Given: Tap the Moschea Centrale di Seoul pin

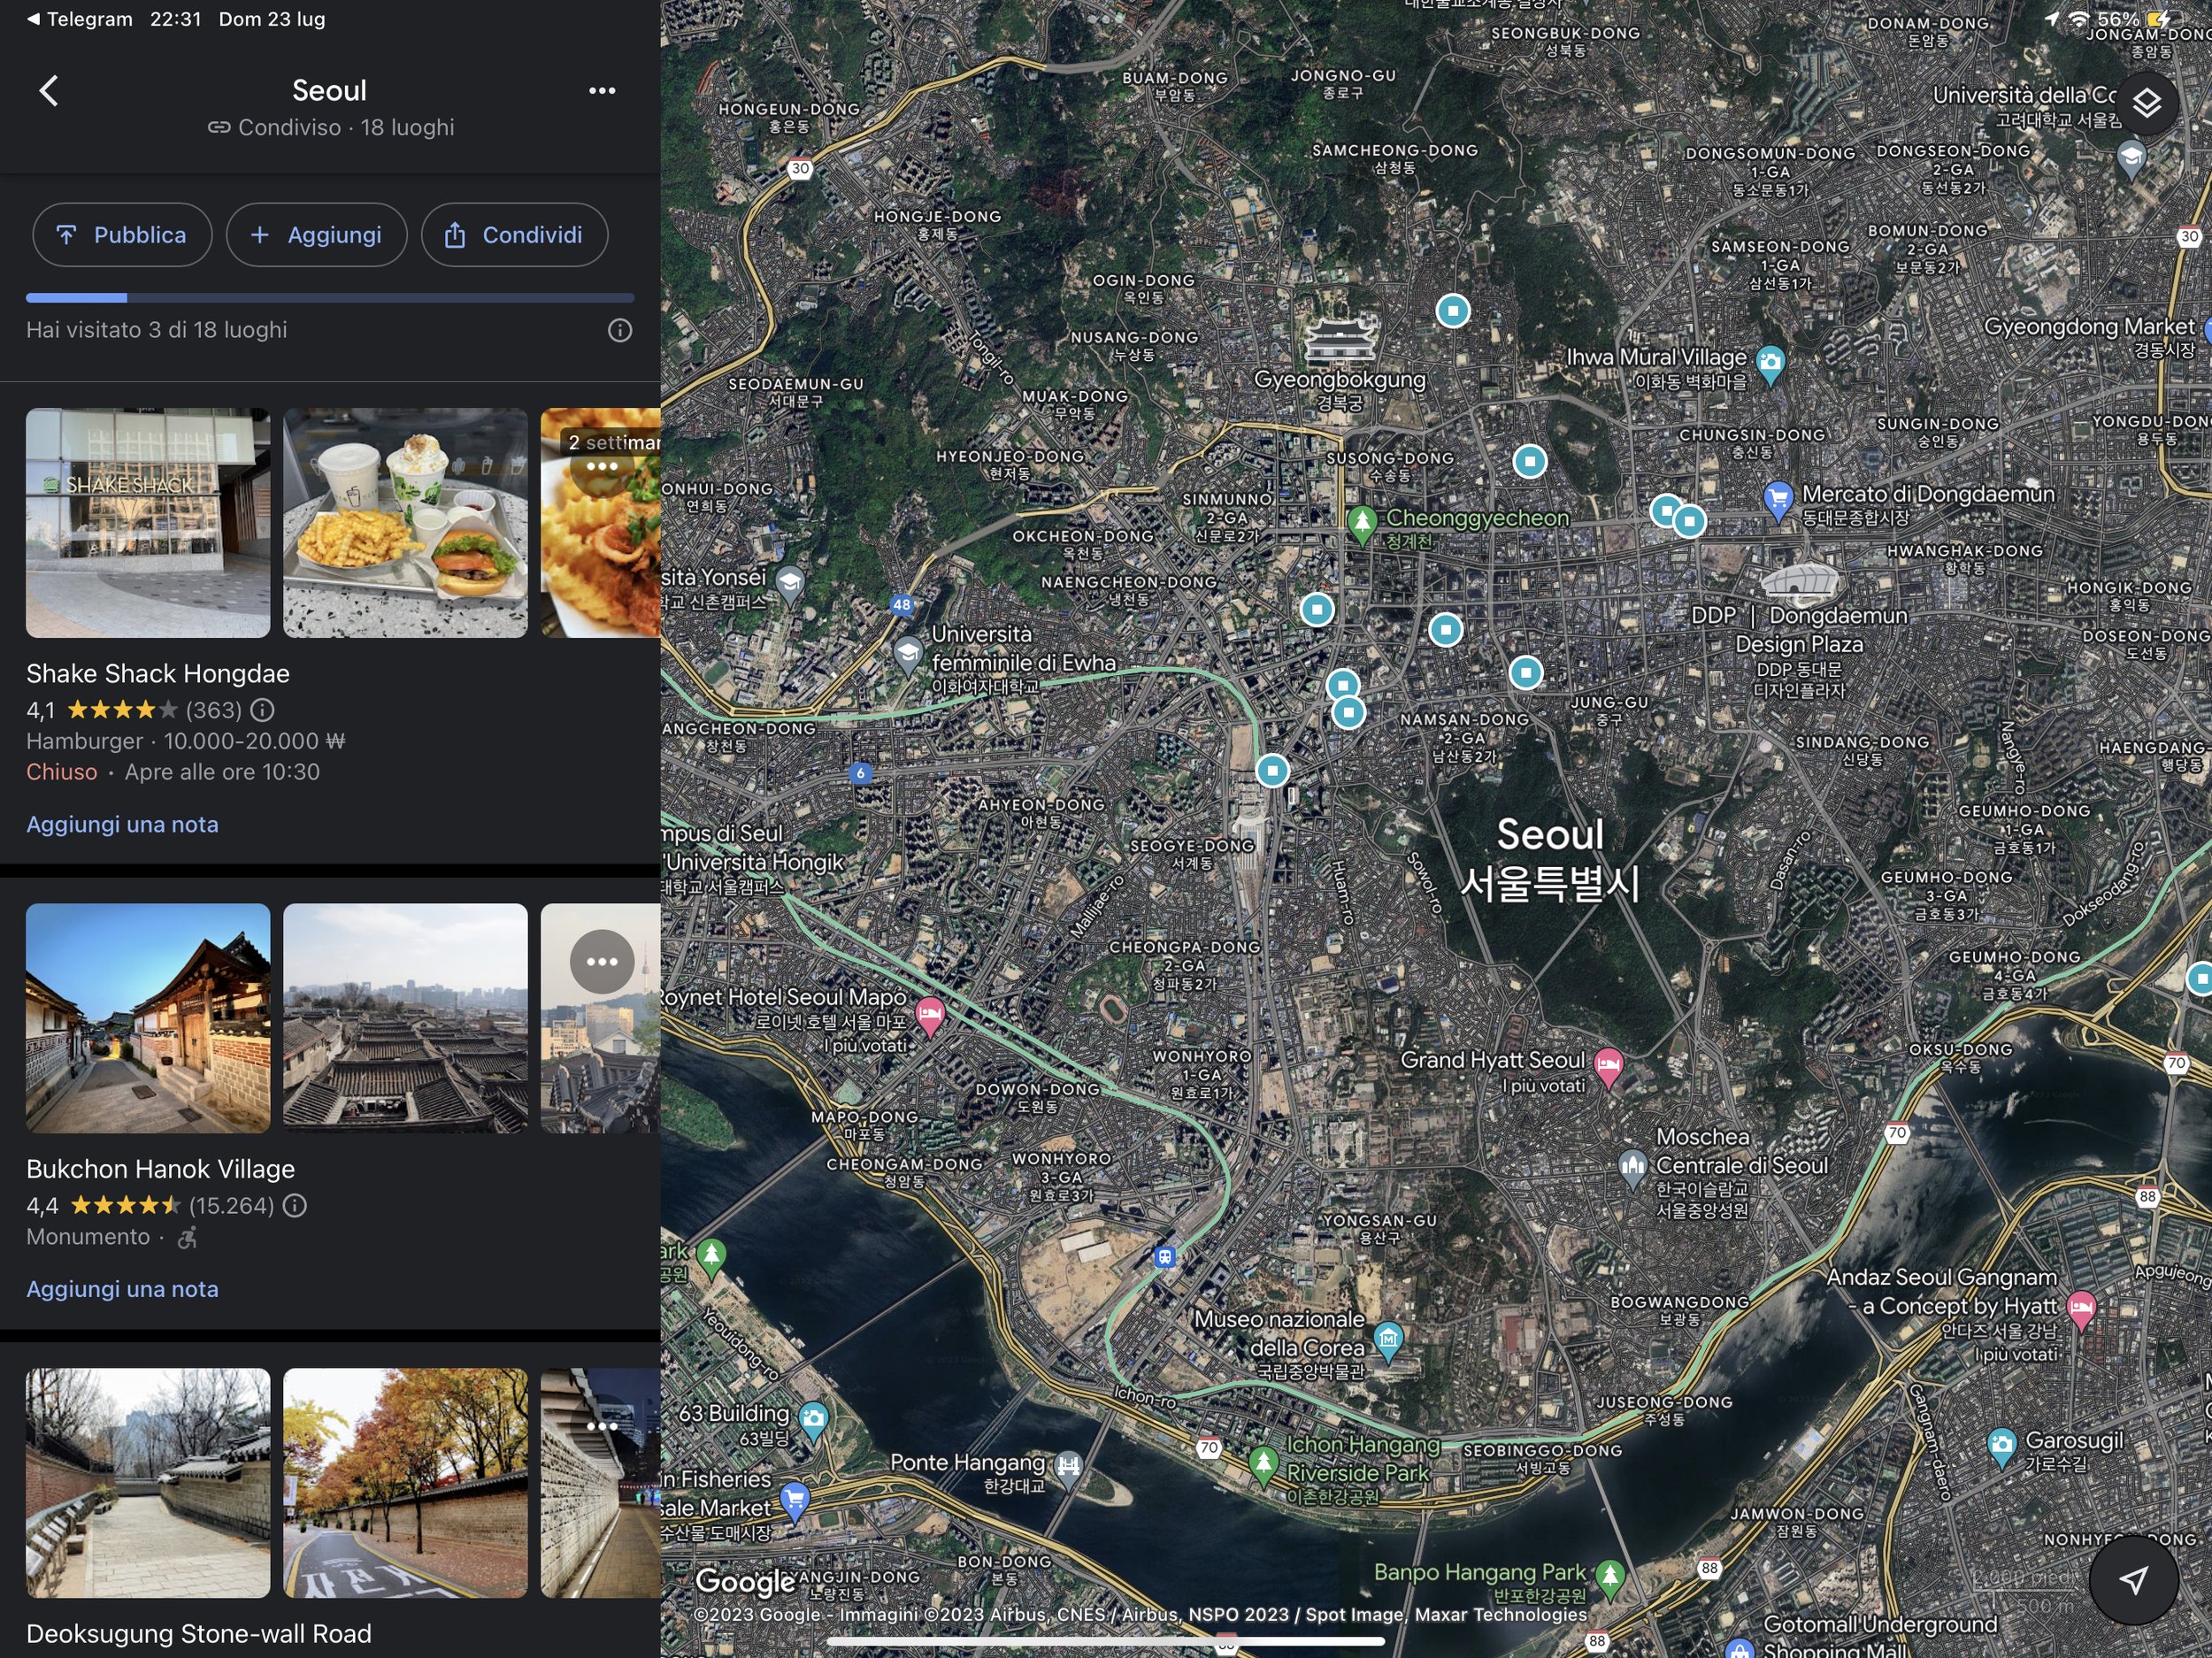Looking at the screenshot, I should pos(1632,1169).
